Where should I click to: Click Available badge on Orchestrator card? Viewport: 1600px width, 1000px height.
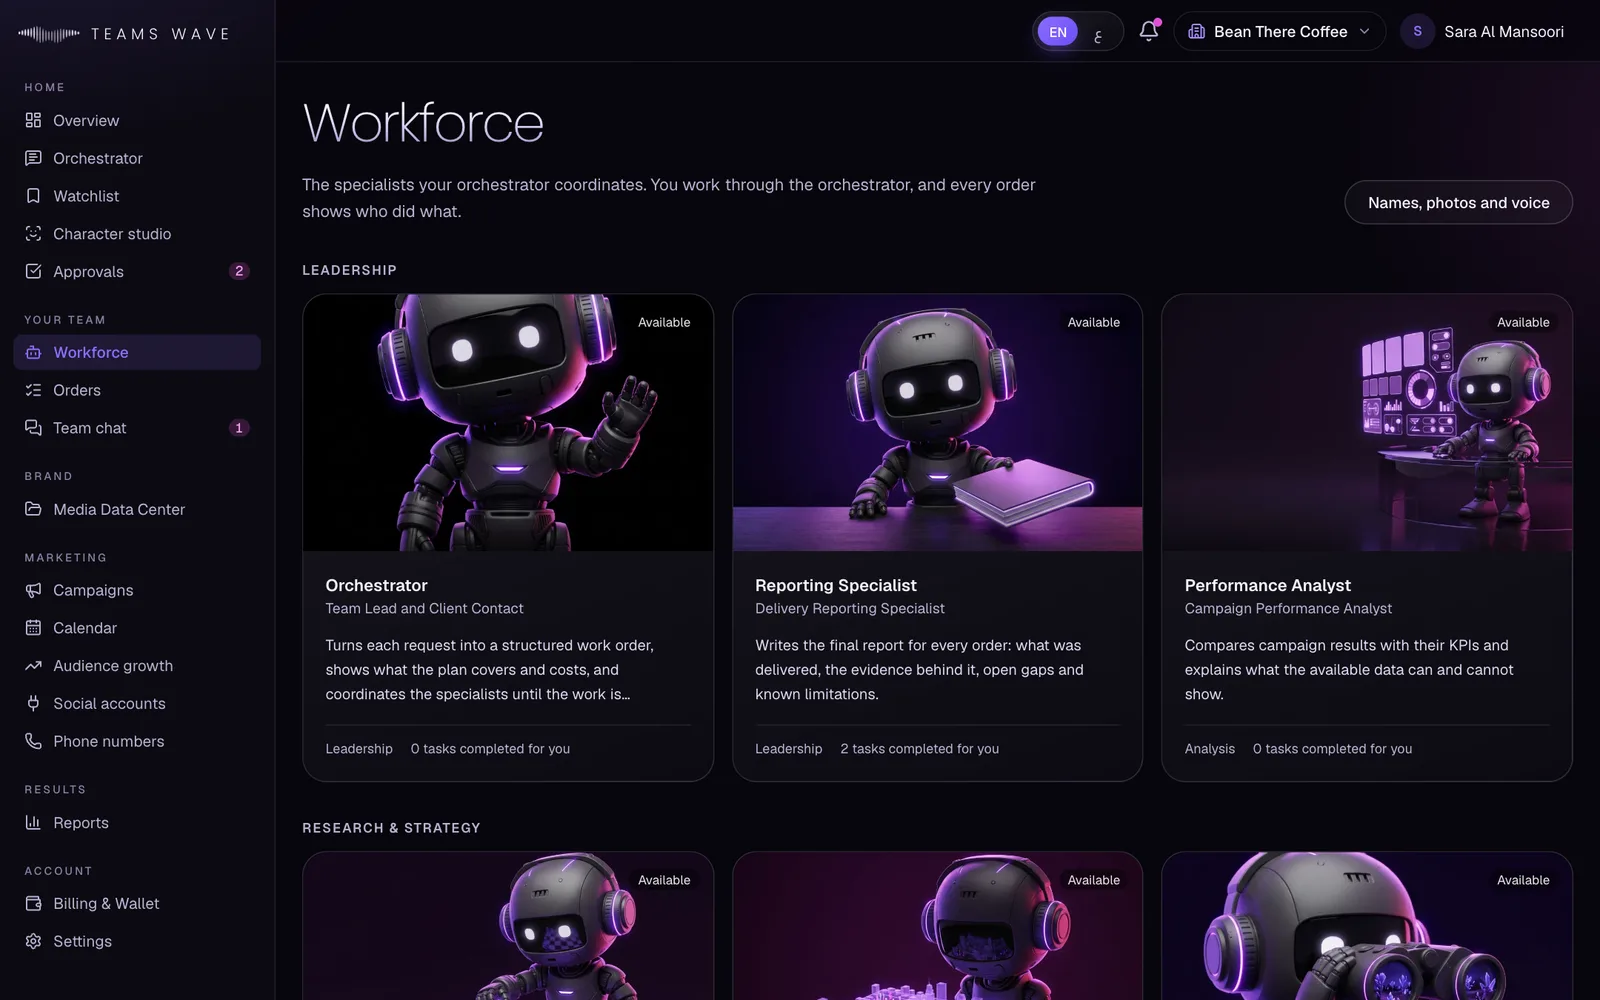click(x=664, y=322)
